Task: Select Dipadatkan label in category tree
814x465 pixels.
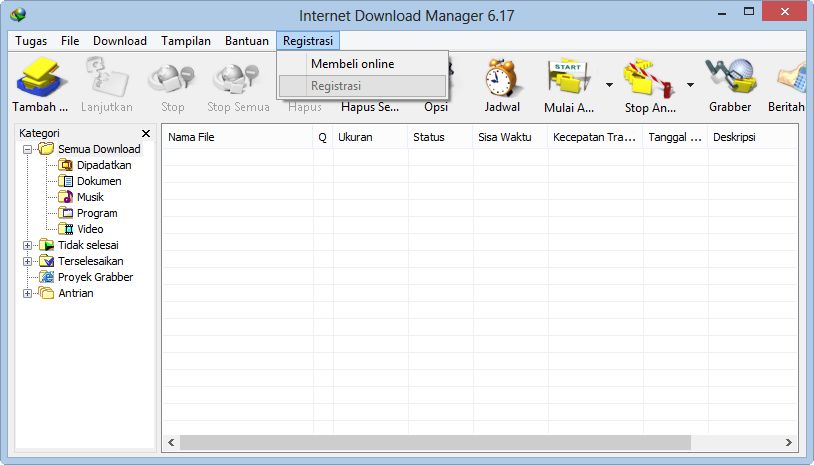Action: (x=104, y=165)
